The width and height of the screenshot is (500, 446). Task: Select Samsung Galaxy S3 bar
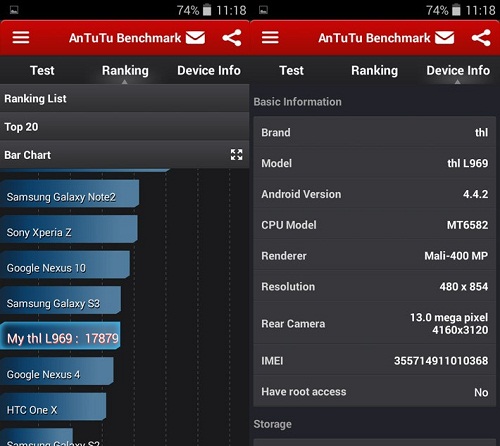tap(61, 300)
